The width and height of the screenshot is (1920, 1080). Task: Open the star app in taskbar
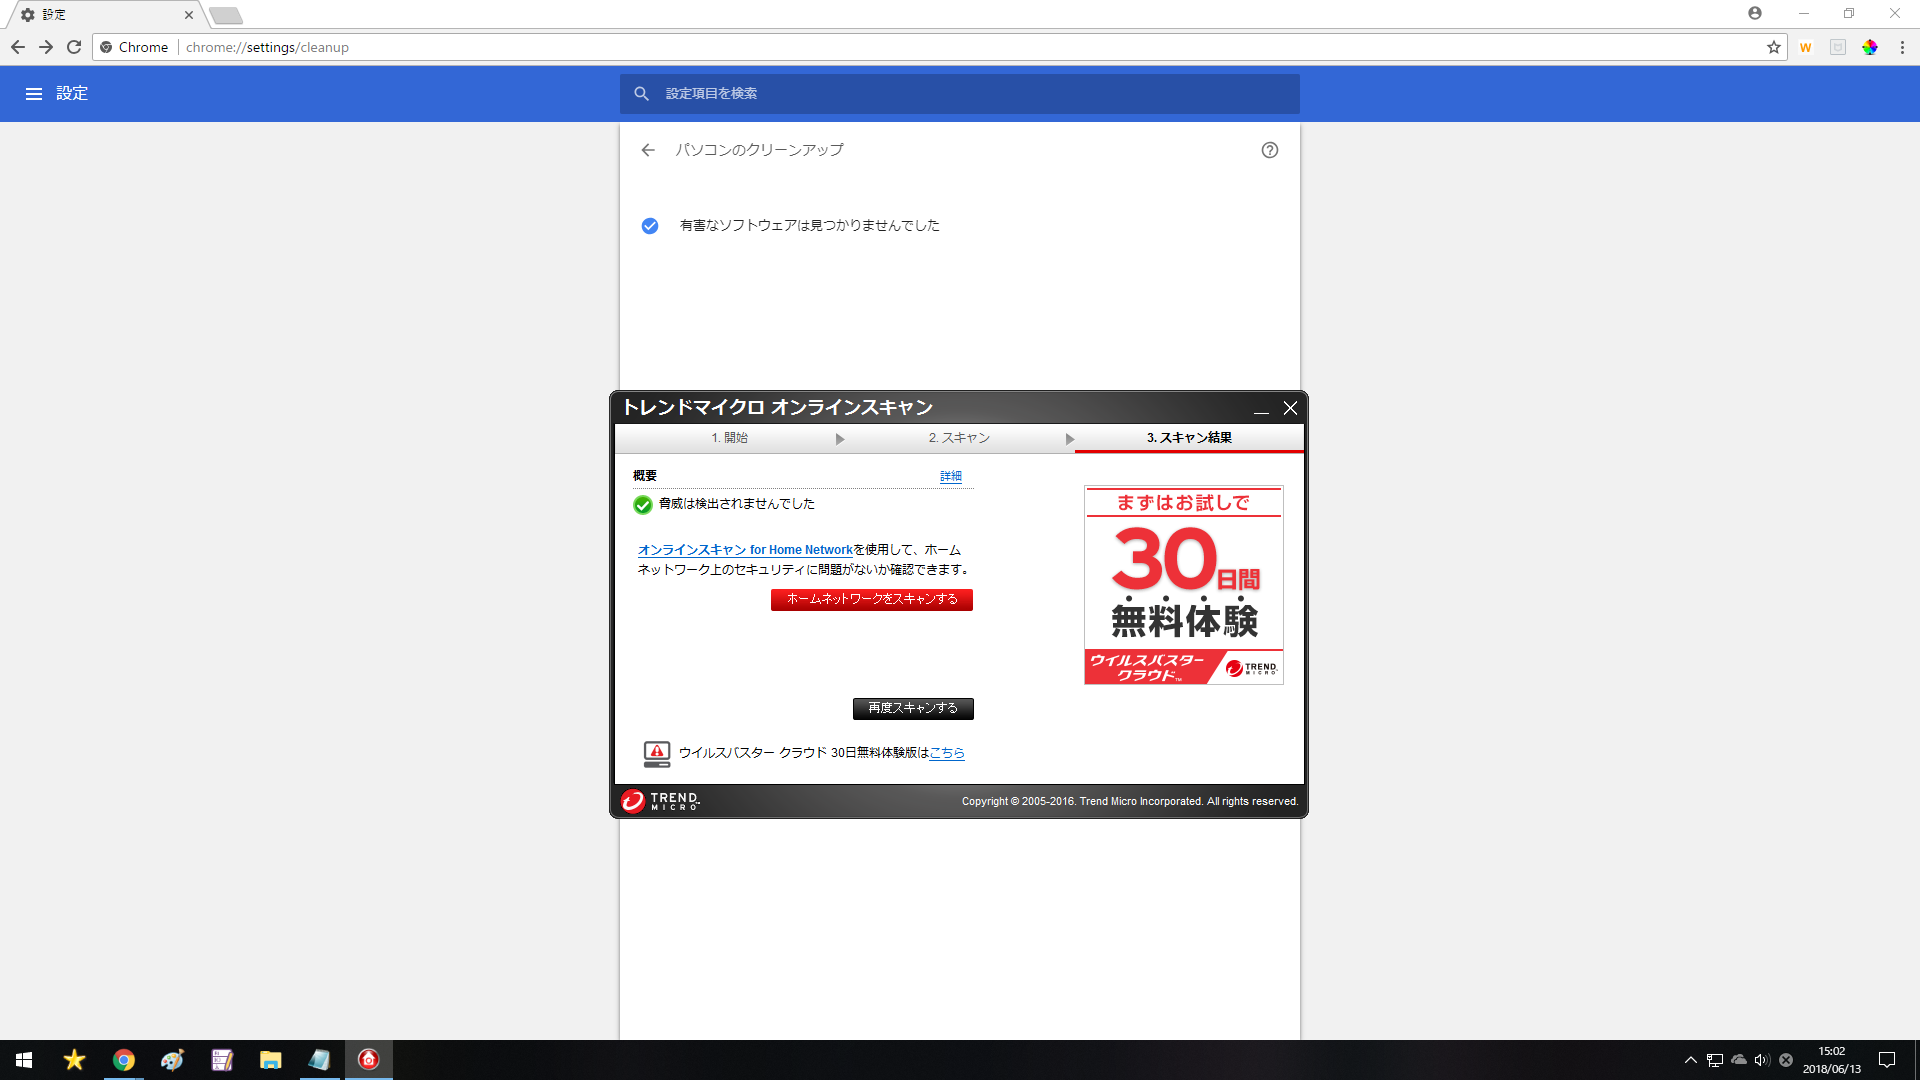(74, 1060)
